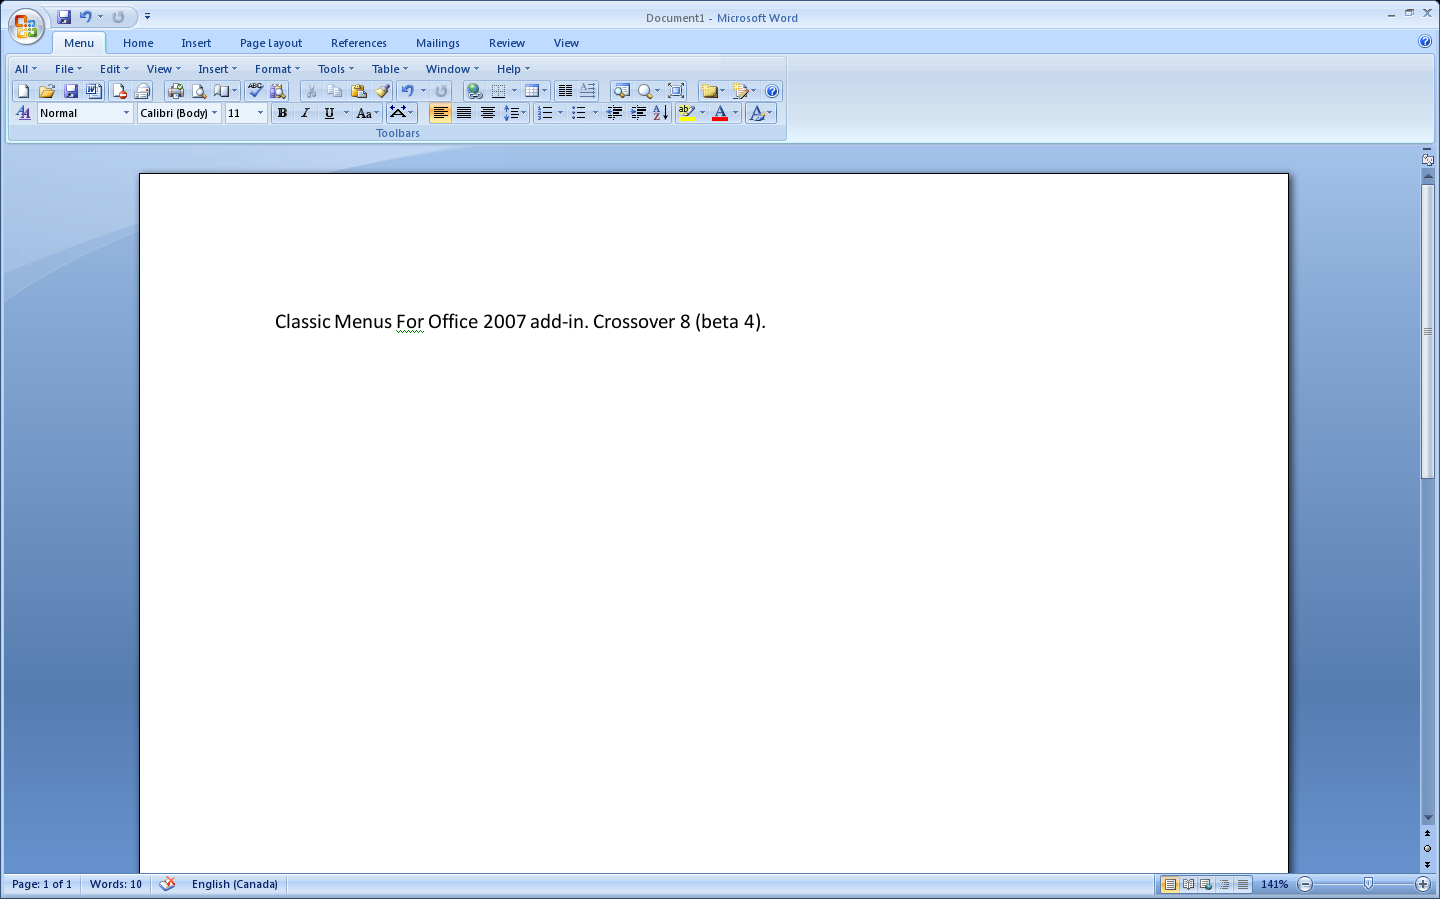Expand the Numbering list dropdown

[560, 113]
